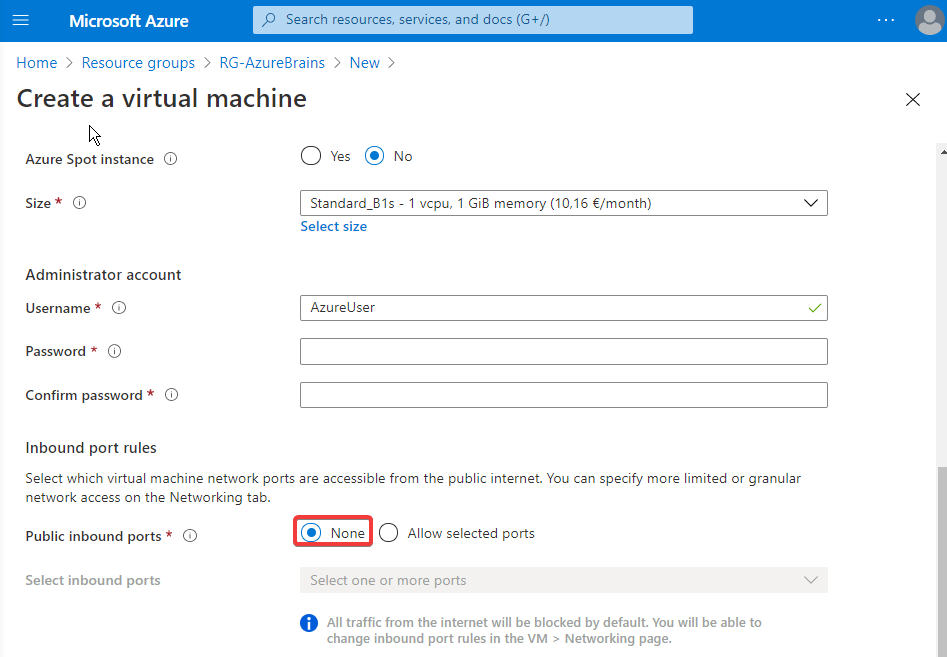Show info tooltip for Password
The height and width of the screenshot is (657, 947).
tap(115, 351)
